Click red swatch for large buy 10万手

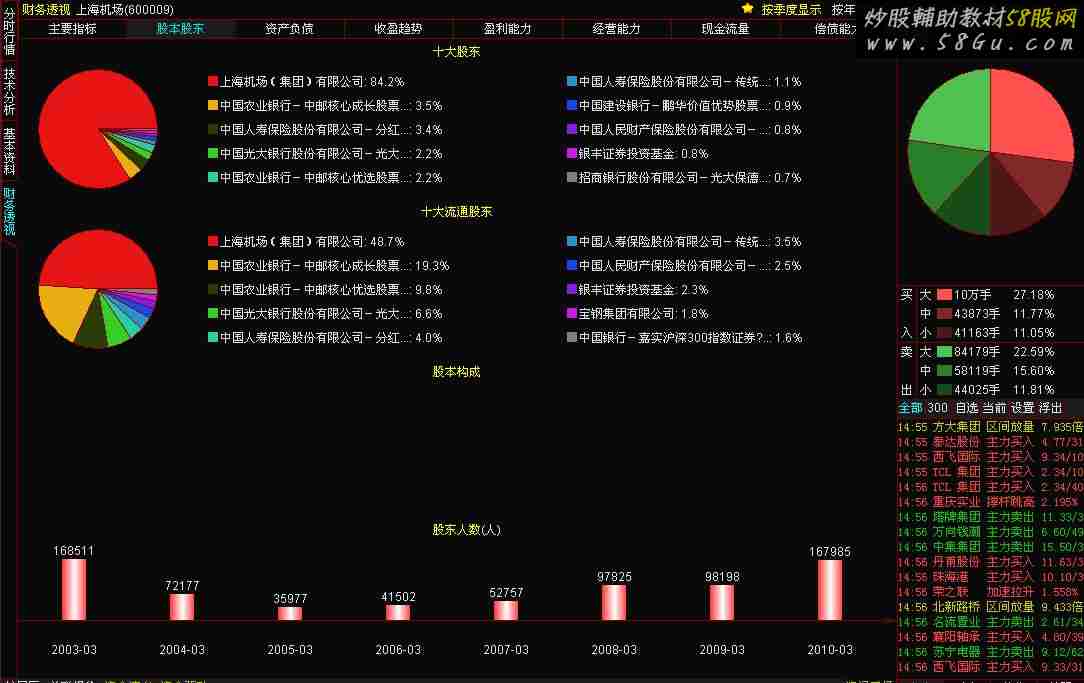tap(944, 294)
